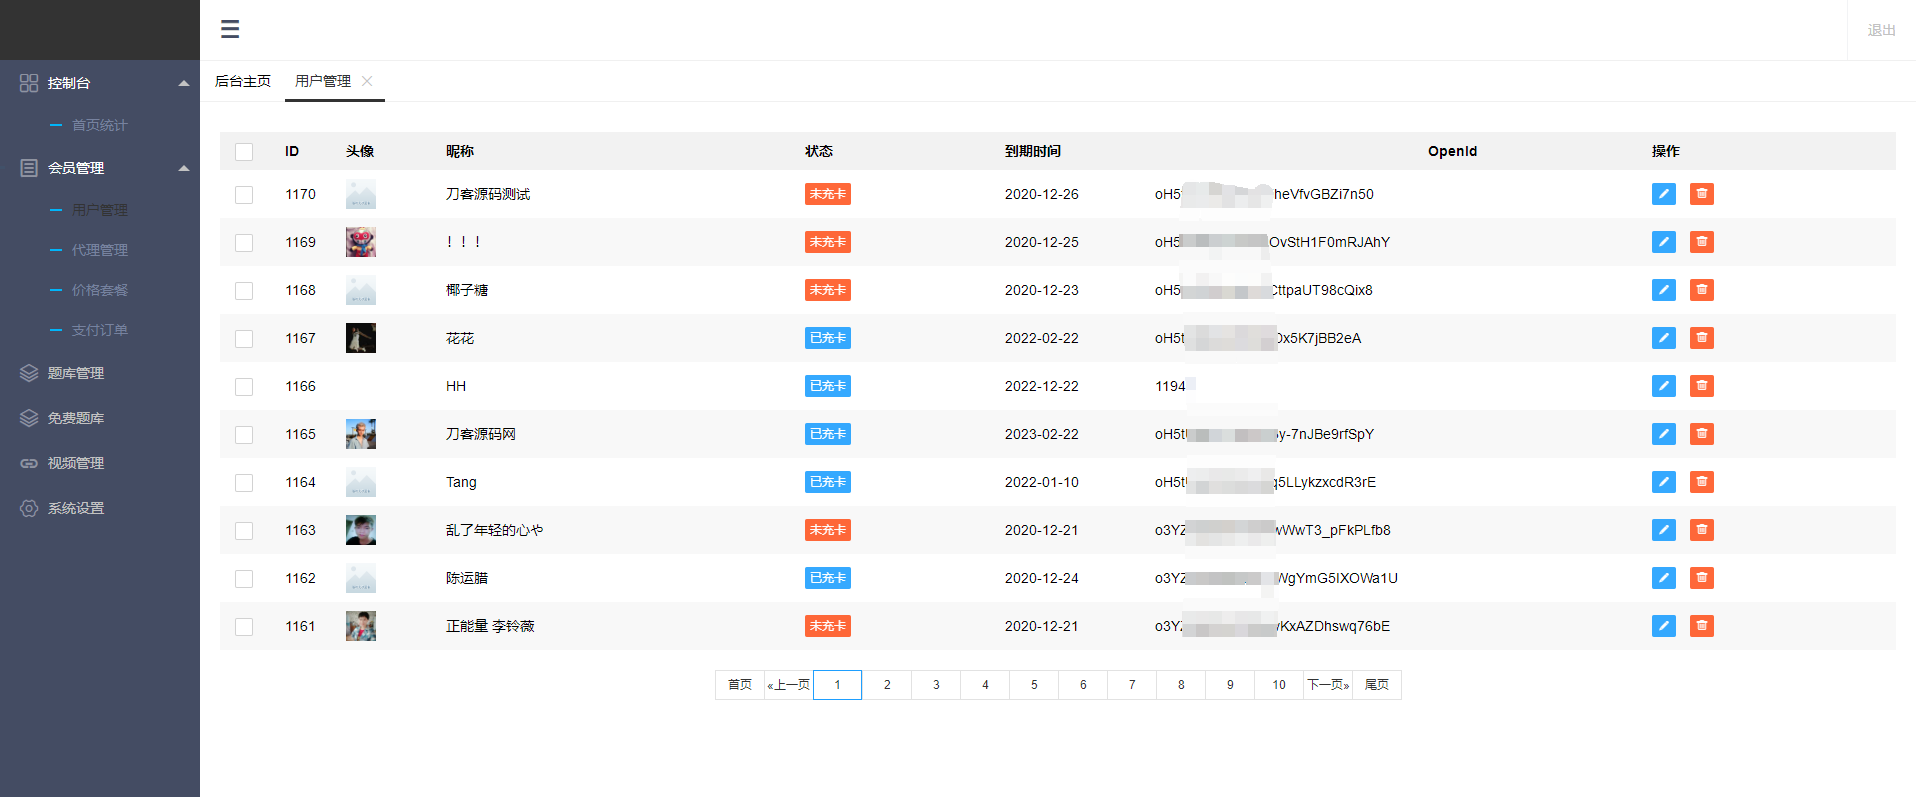1916x797 pixels.
Task: Edit user 1163 with pencil icon
Action: coord(1664,530)
